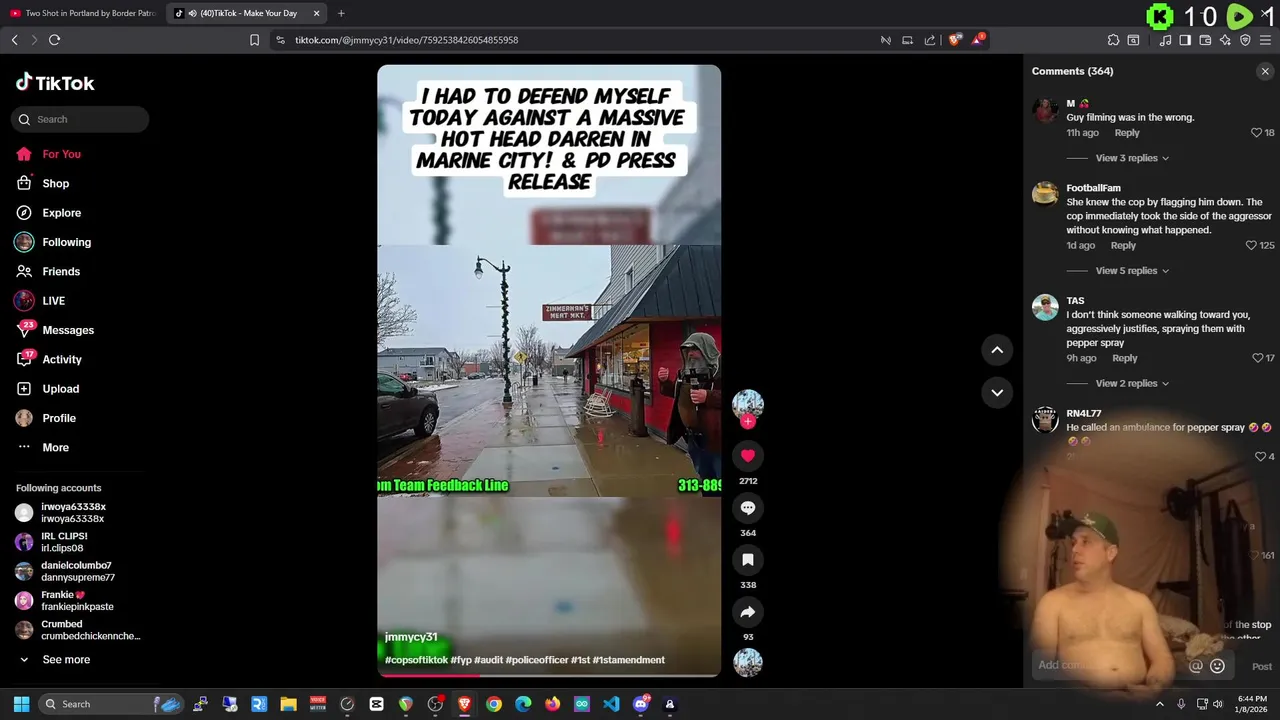
Task: Open Brave Rewards triangle icon
Action: (x=978, y=40)
